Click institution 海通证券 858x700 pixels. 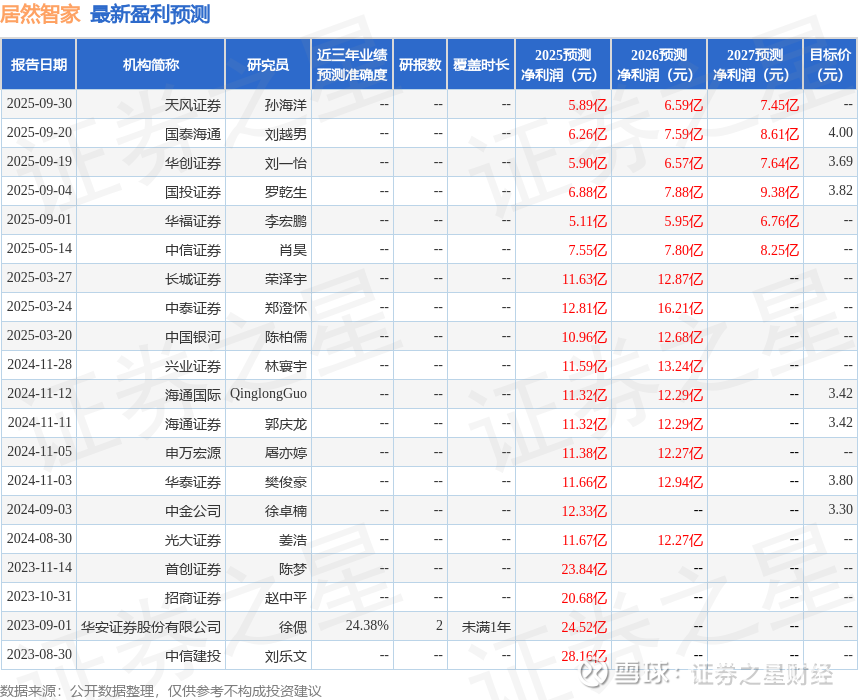(x=193, y=424)
